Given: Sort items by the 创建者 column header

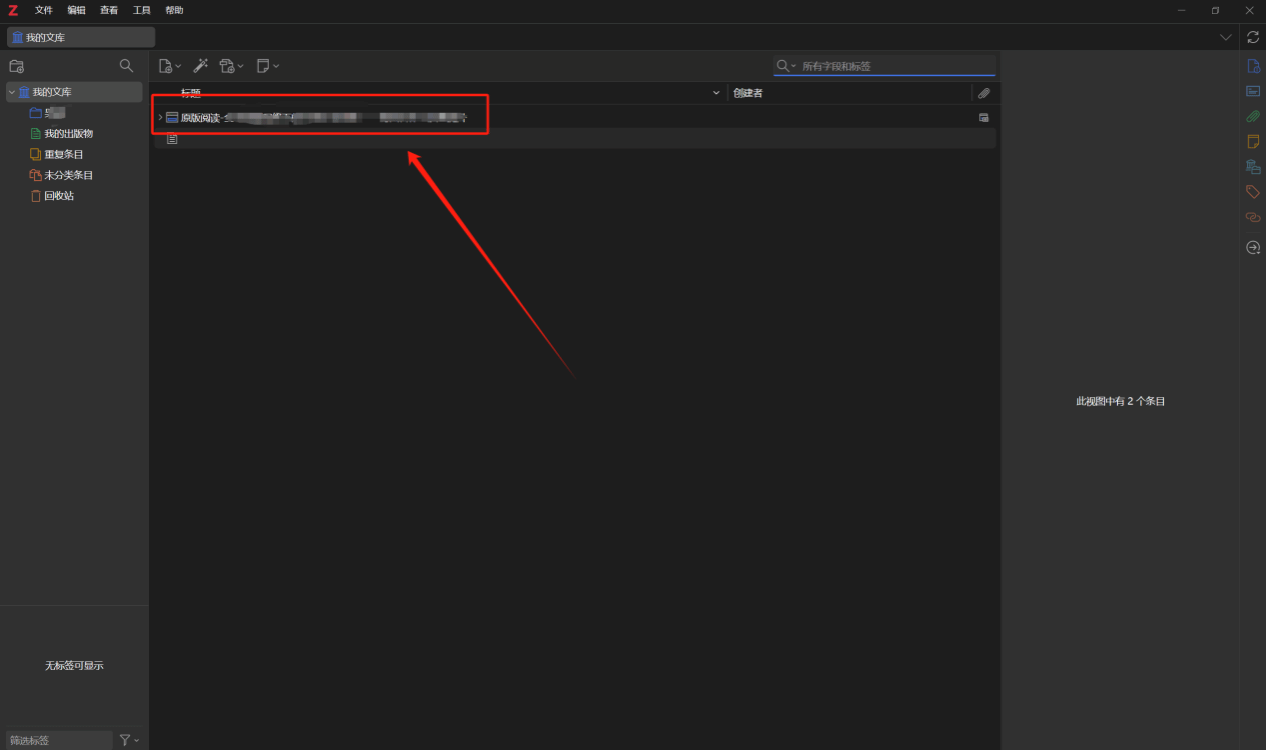Looking at the screenshot, I should 849,93.
